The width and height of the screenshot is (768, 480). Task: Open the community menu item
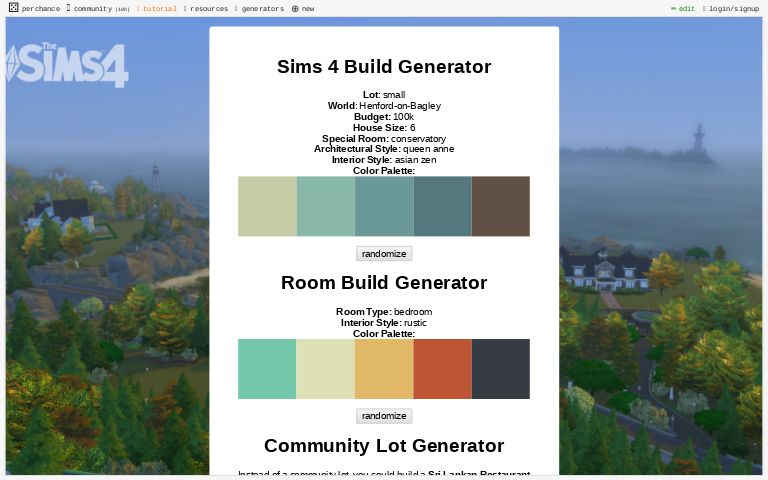pos(98,9)
